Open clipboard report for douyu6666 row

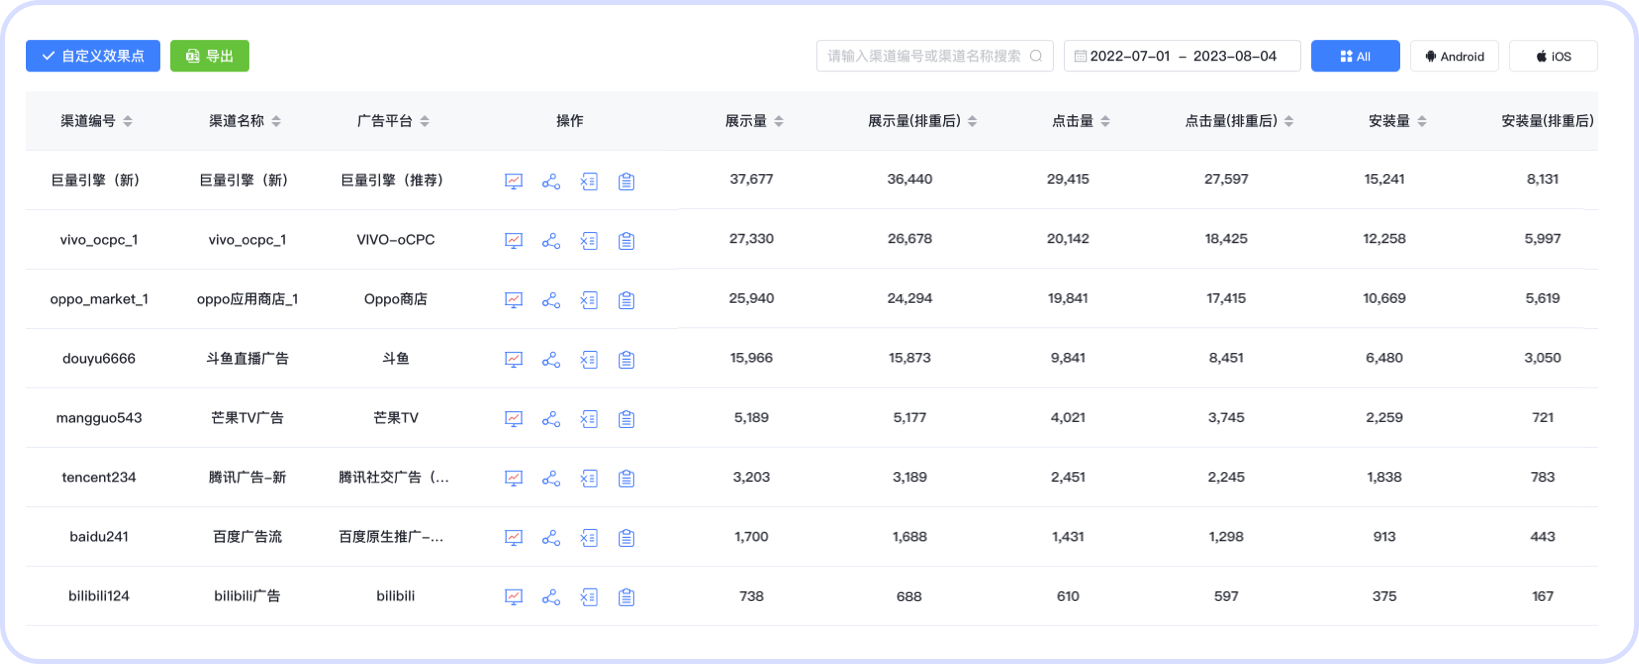[626, 360]
